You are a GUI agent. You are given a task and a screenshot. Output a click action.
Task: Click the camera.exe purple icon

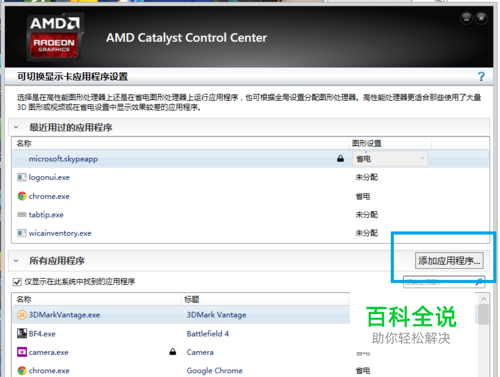[22, 352]
